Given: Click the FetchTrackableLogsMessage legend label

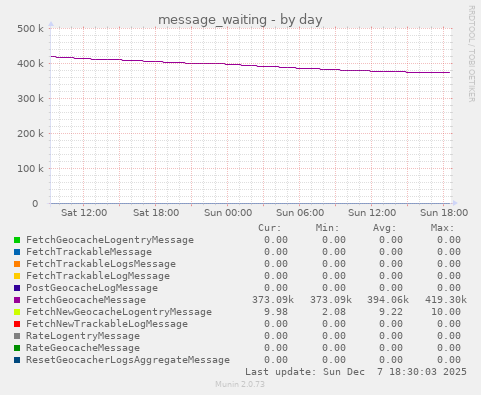Looking at the screenshot, I should pyautogui.click(x=101, y=264).
